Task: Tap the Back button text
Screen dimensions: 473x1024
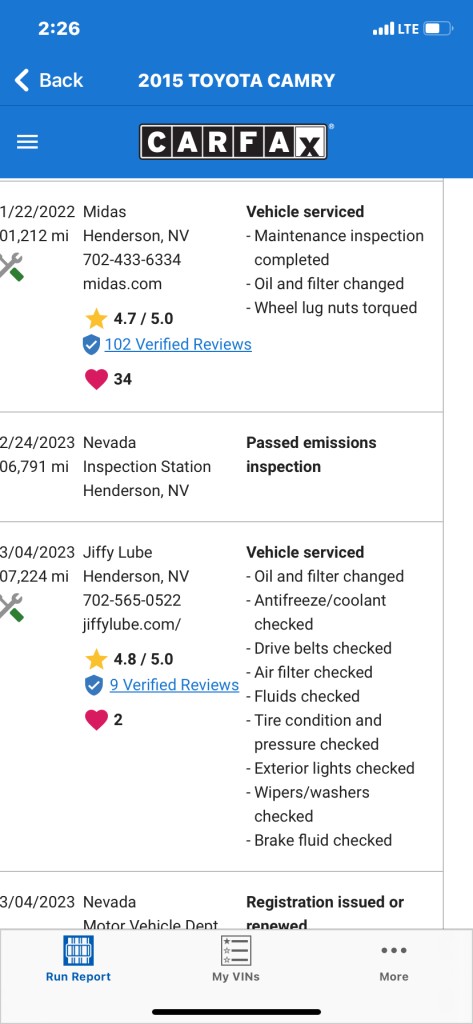Action: point(61,80)
